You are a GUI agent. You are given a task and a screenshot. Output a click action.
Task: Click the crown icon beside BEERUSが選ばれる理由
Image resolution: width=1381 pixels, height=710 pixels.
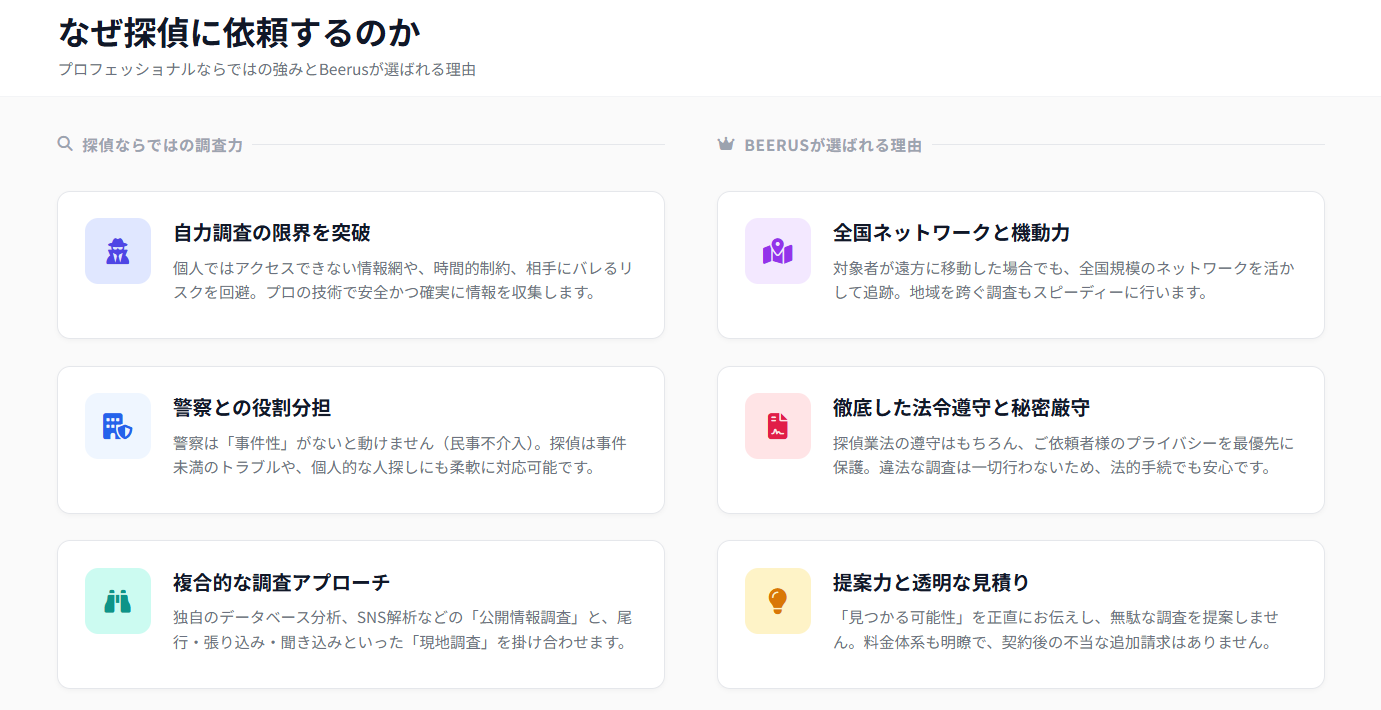click(726, 145)
